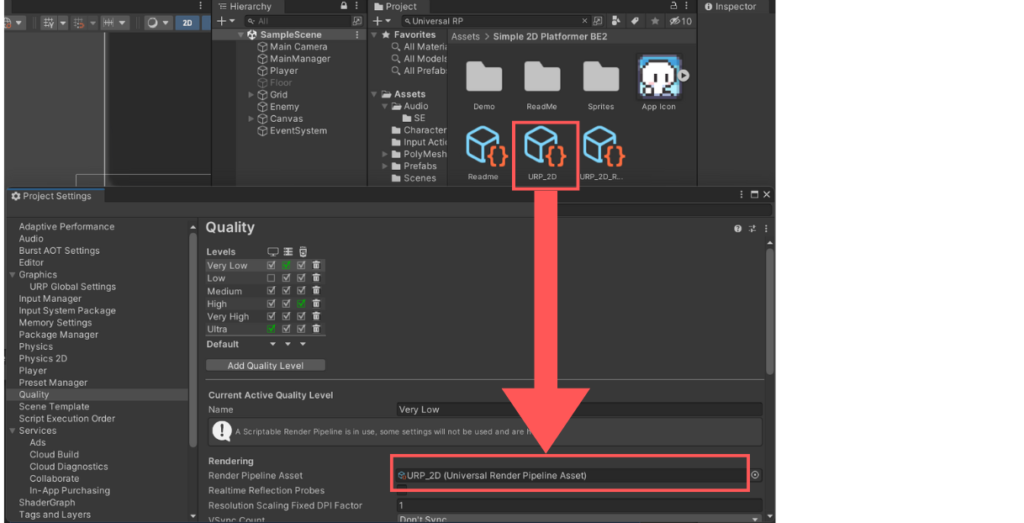Toggle the 2D view button in Scene toolbar
The height and width of the screenshot is (523, 1024).
(187, 22)
